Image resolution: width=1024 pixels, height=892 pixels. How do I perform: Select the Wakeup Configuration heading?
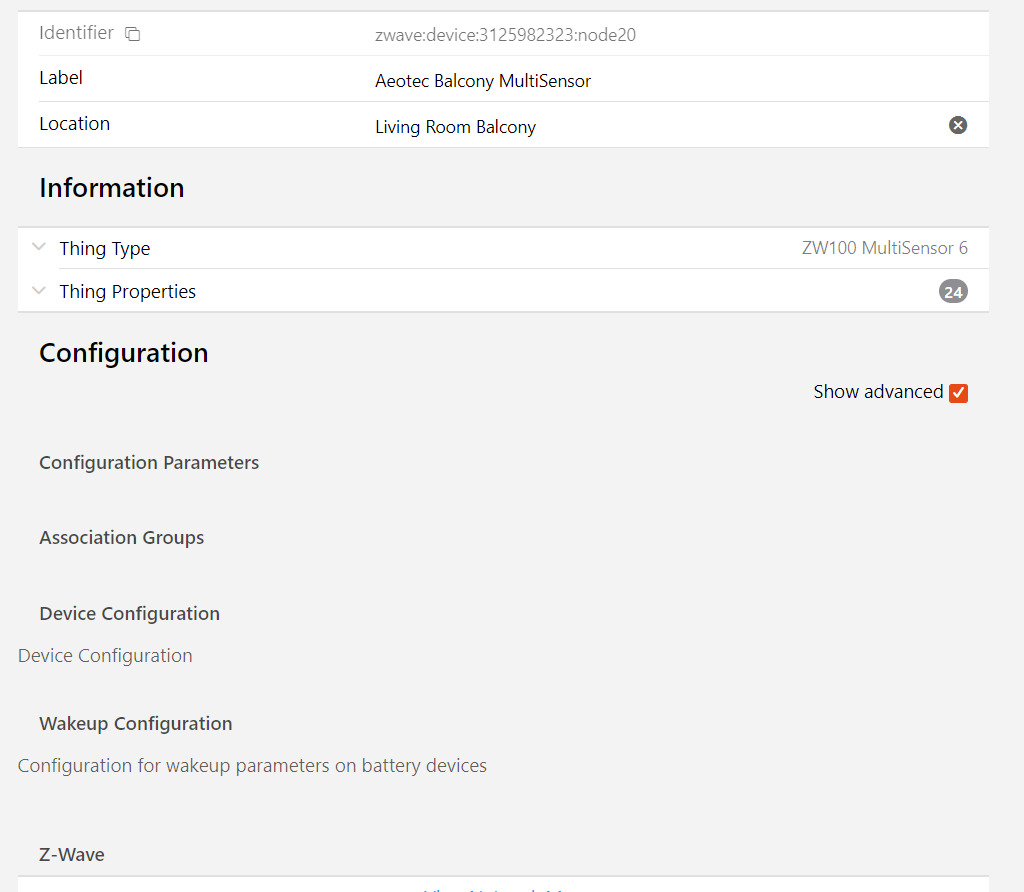tap(135, 724)
